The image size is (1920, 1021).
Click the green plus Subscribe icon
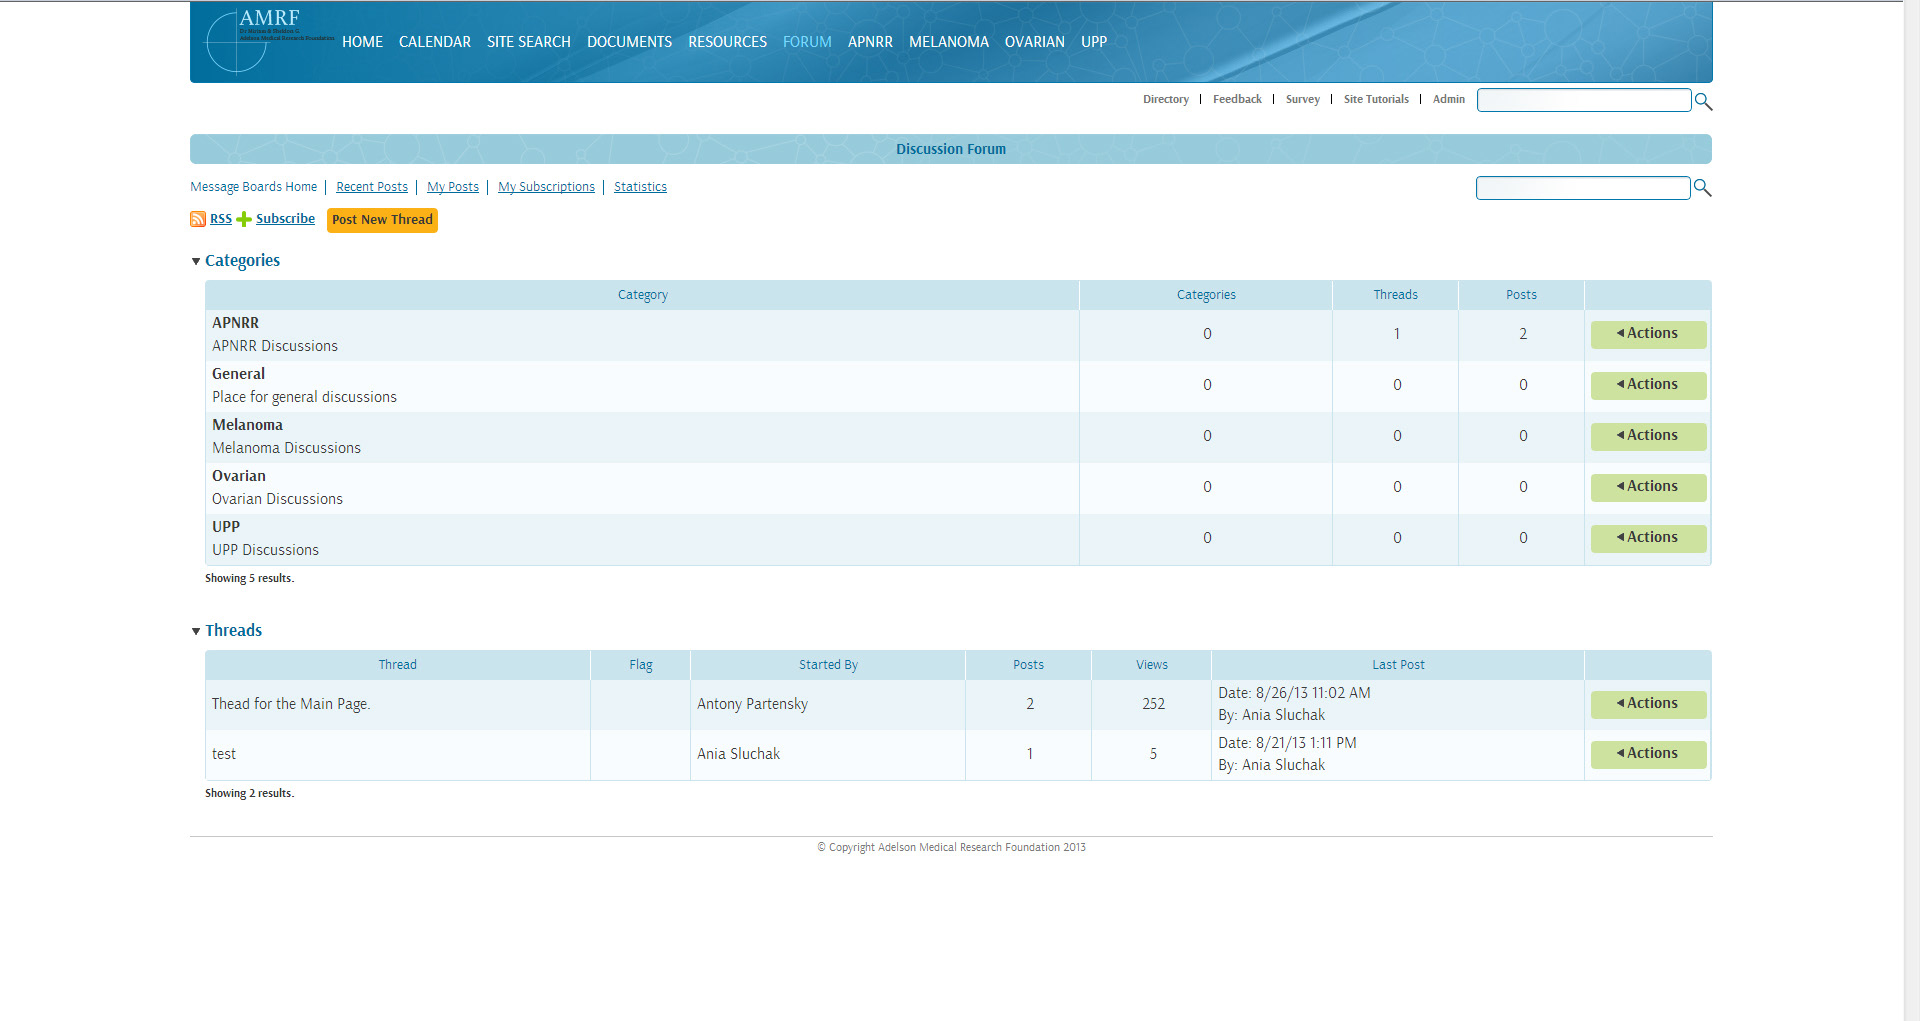[243, 219]
